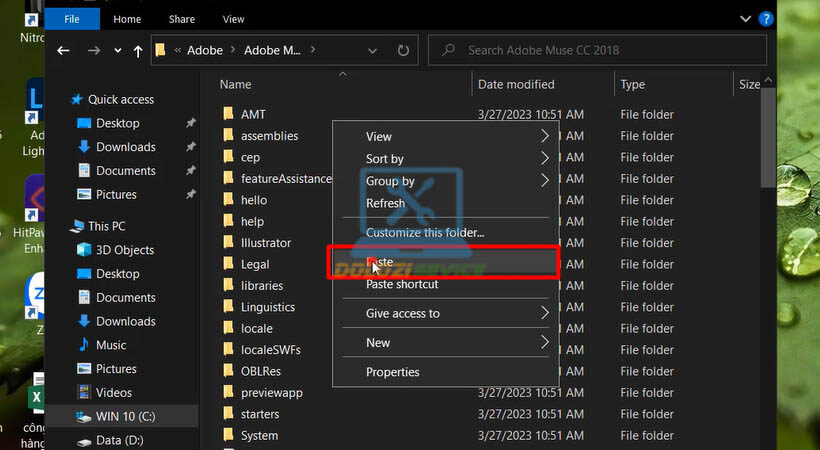Open the Help question mark icon
Image resolution: width=820 pixels, height=450 pixels.
766,18
